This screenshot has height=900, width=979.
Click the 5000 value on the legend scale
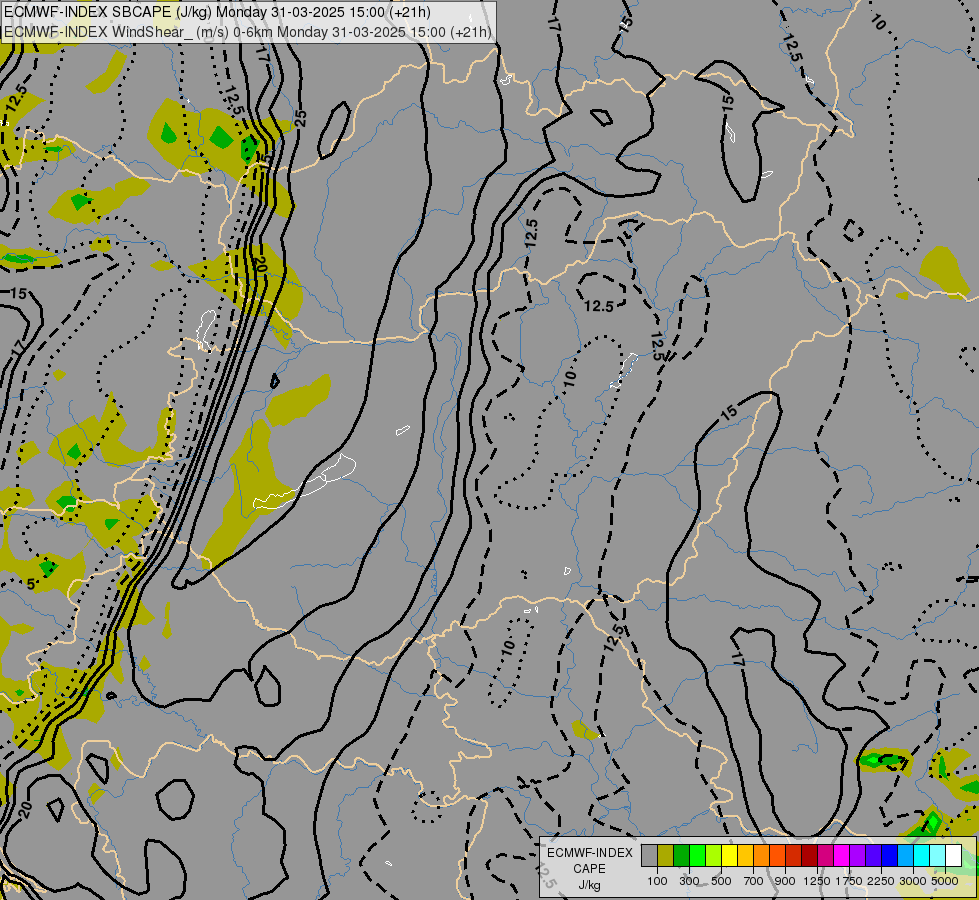(x=945, y=881)
